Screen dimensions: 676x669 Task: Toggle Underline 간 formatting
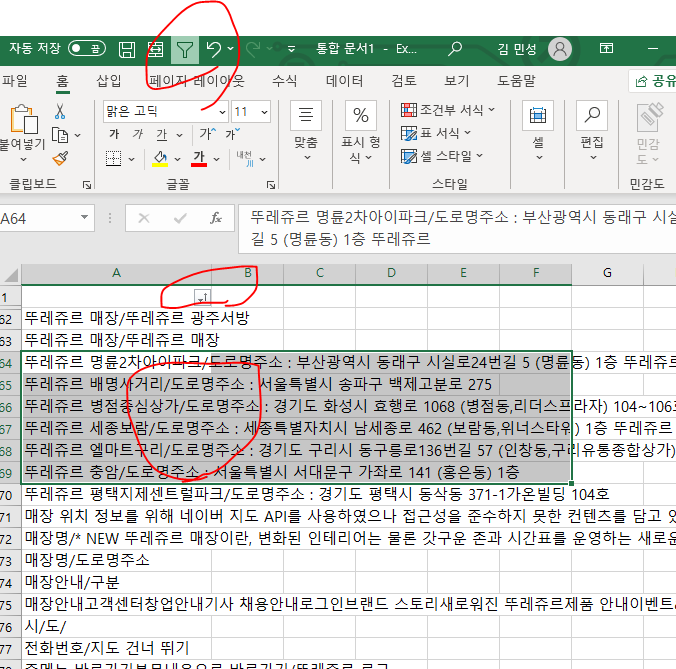(x=162, y=135)
